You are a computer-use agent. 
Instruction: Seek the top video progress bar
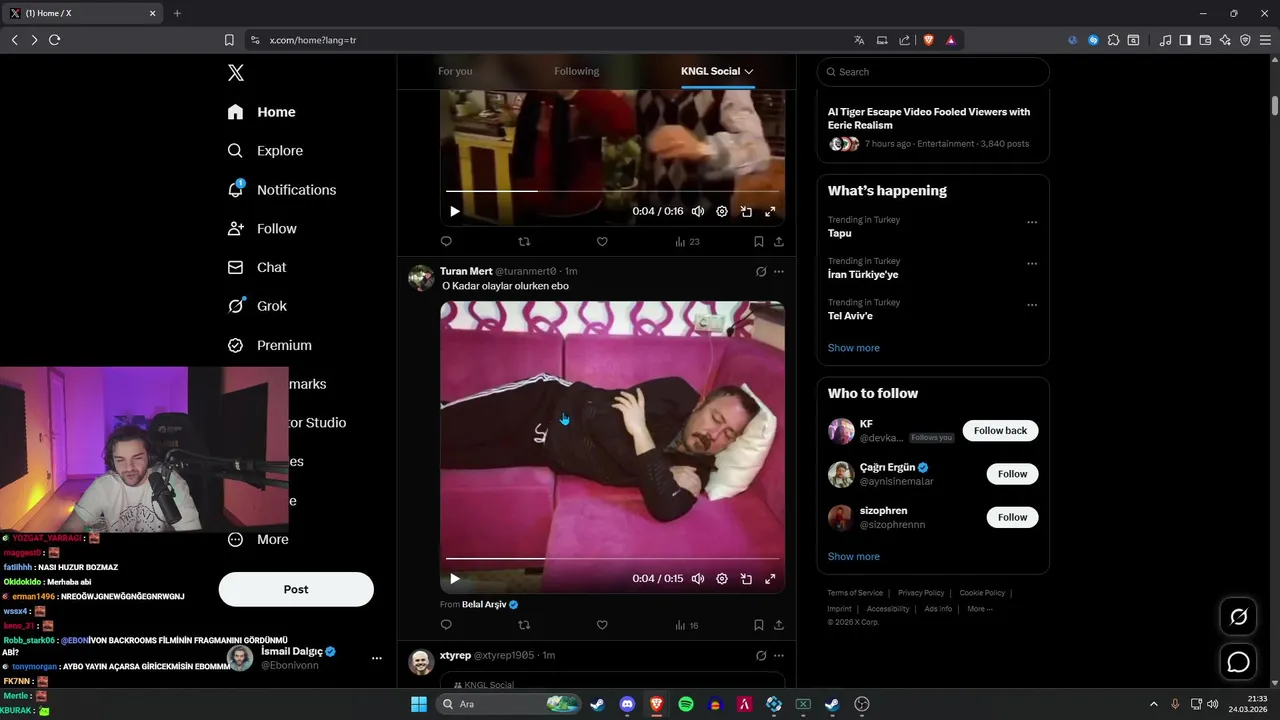(x=612, y=190)
